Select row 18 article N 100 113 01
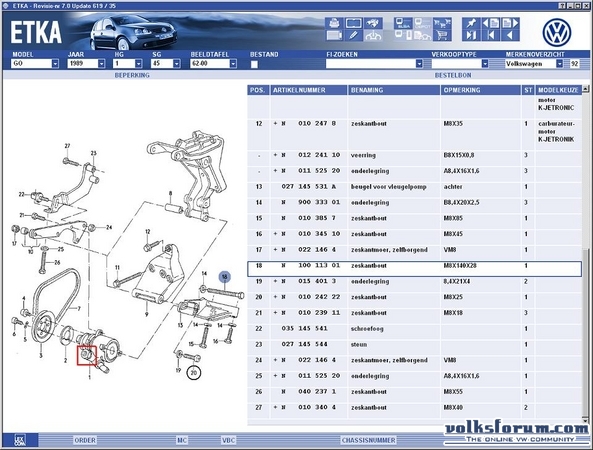Image resolution: width=593 pixels, height=450 pixels. pyautogui.click(x=414, y=269)
